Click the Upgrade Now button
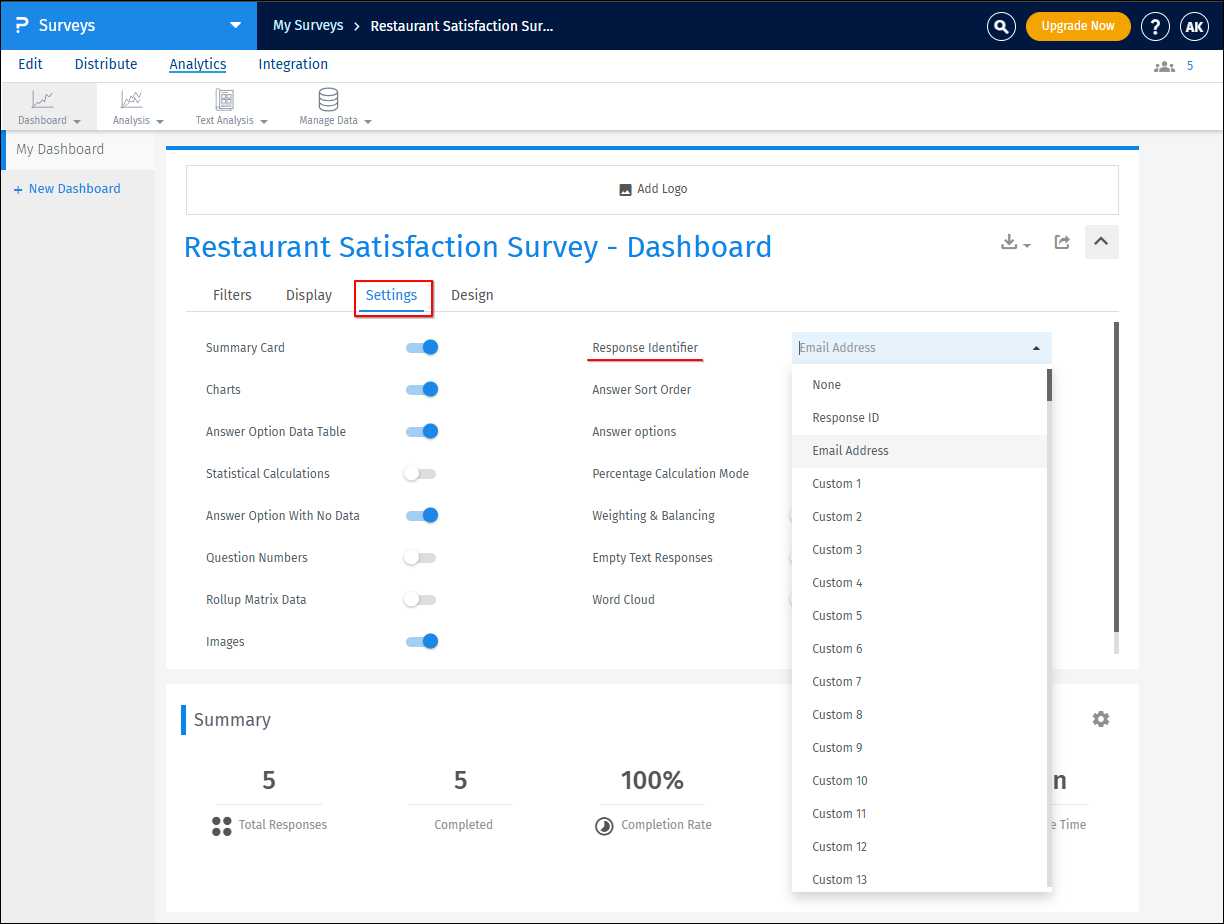Screen dimensions: 1224x924 tap(1077, 26)
